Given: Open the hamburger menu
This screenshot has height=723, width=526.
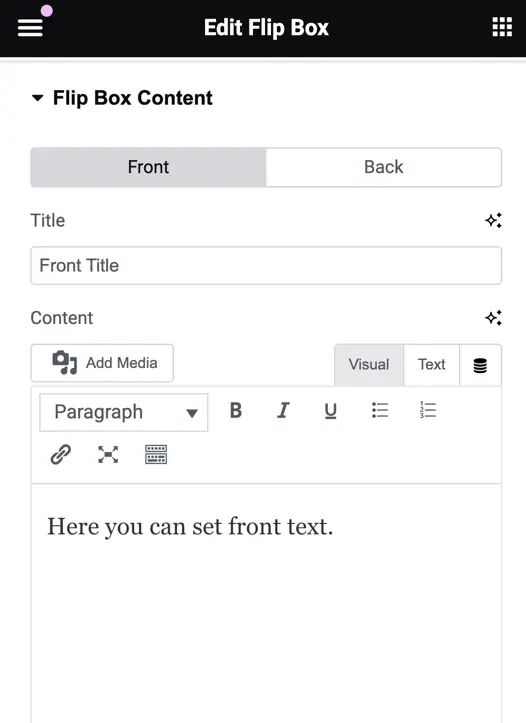Looking at the screenshot, I should click(30, 27).
